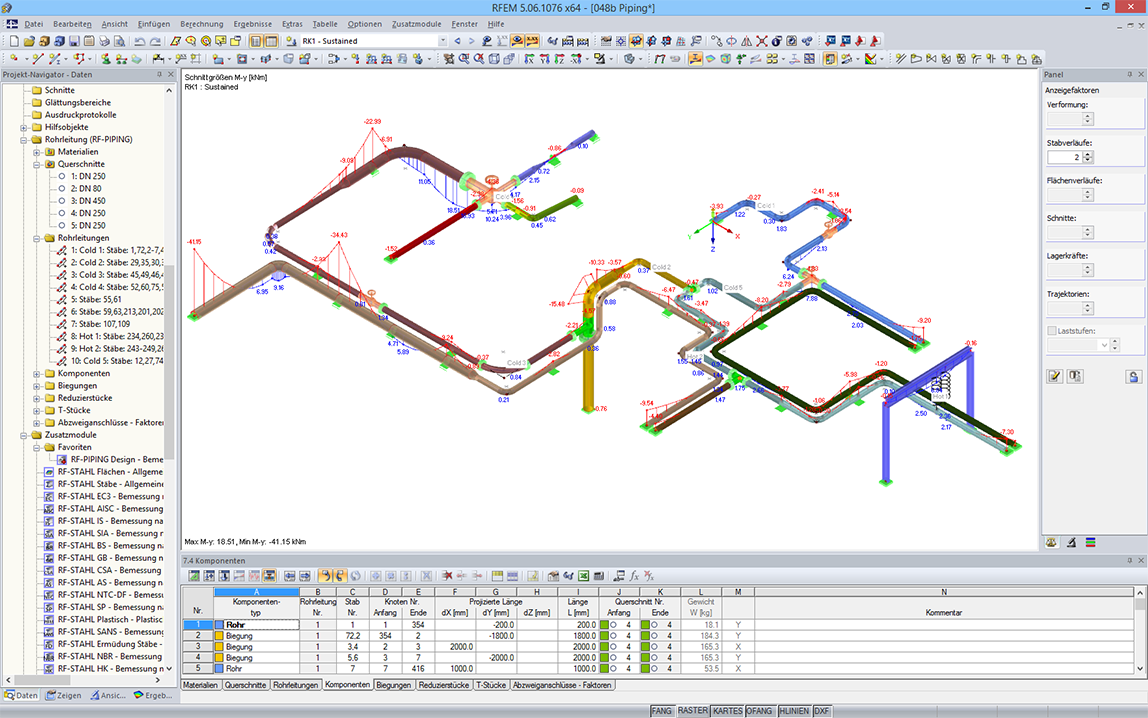Open the Berechnung menu
The width and height of the screenshot is (1148, 718).
[x=201, y=24]
